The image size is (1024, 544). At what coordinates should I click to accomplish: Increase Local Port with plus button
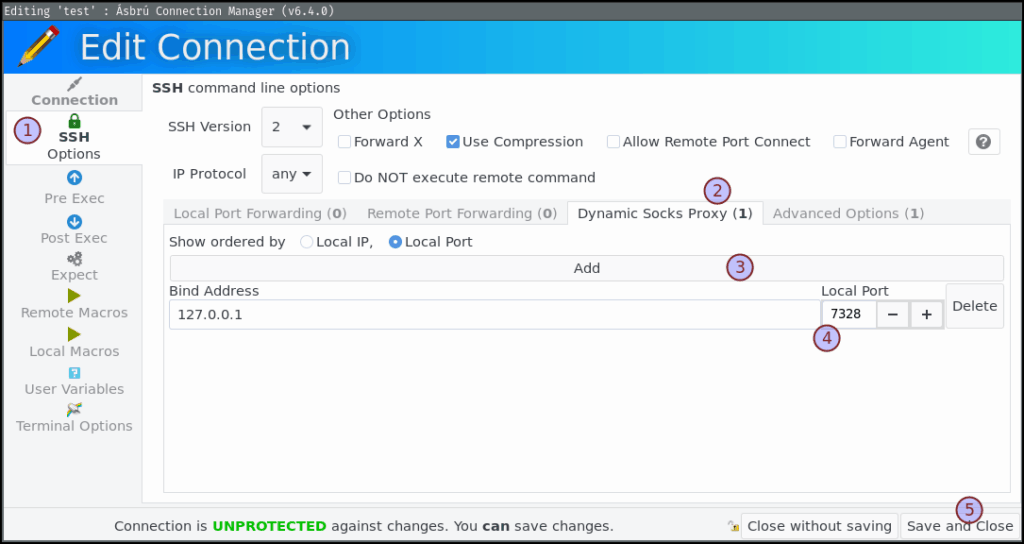(927, 315)
